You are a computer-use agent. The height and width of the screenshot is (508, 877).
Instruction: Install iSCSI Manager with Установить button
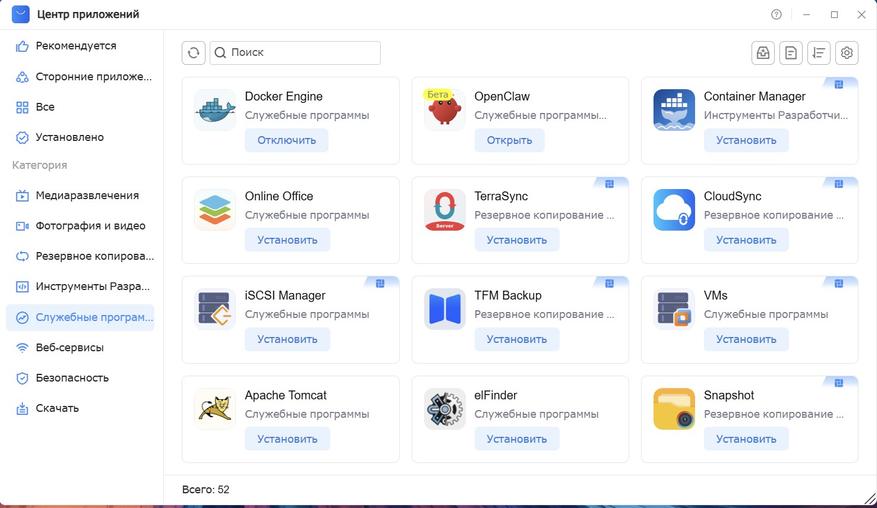click(287, 340)
